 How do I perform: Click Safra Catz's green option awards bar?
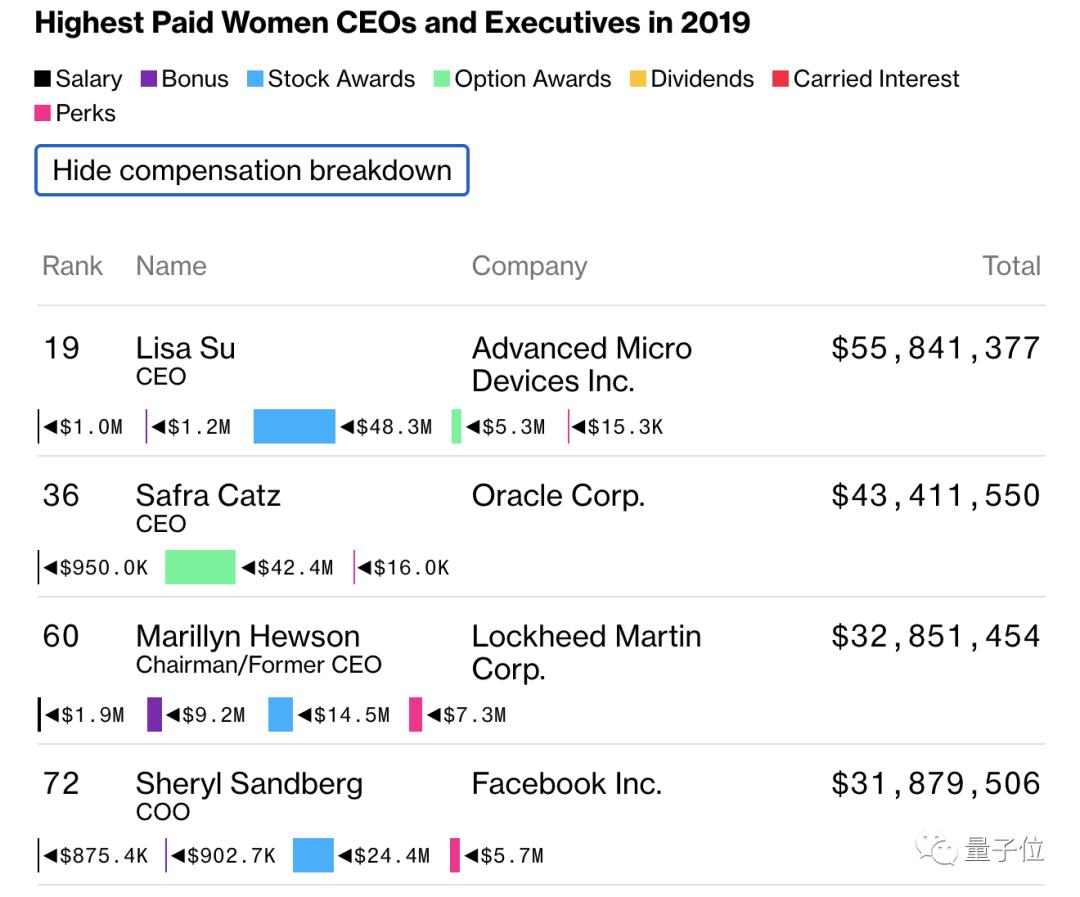pos(200,567)
